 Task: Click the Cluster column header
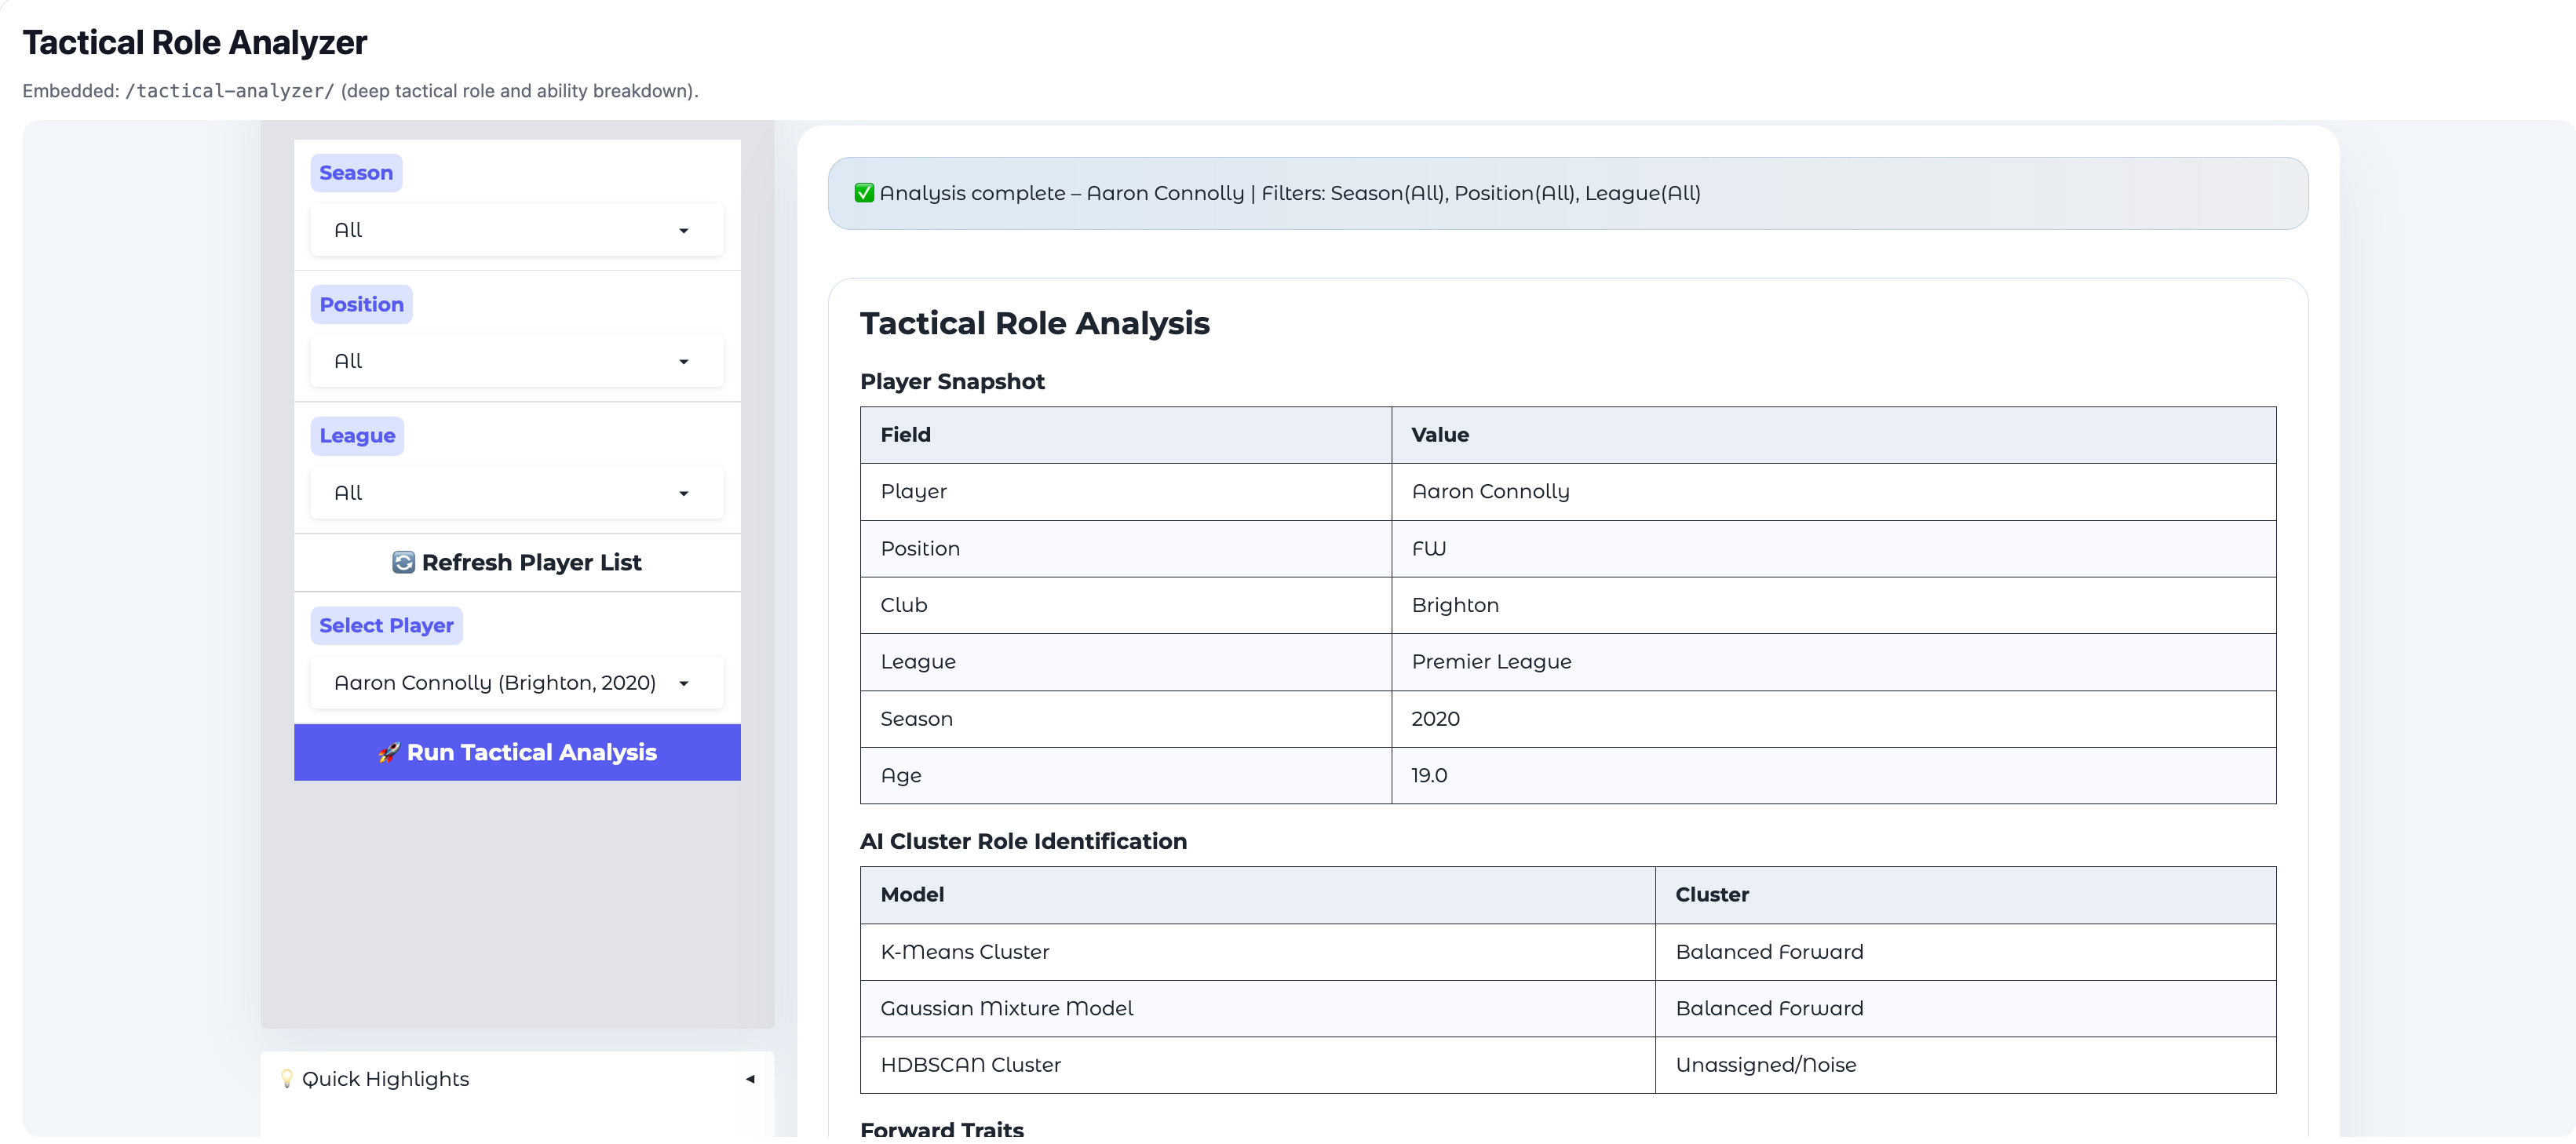click(1712, 895)
